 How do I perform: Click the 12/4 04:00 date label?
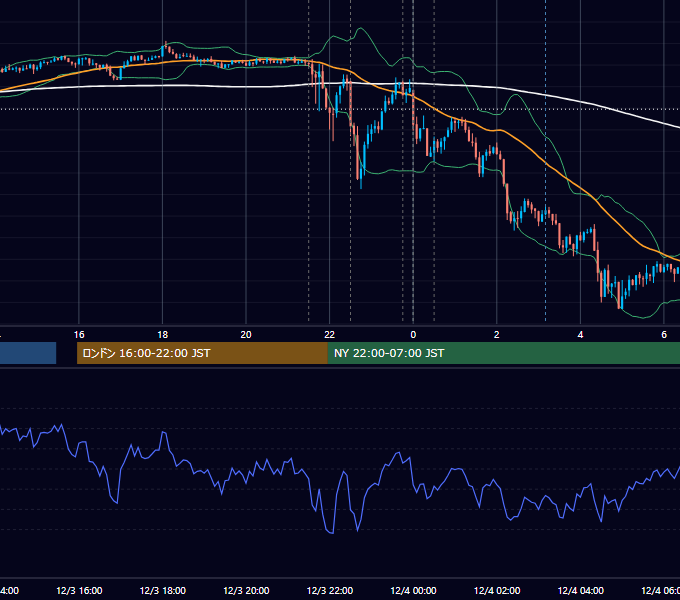(x=581, y=591)
